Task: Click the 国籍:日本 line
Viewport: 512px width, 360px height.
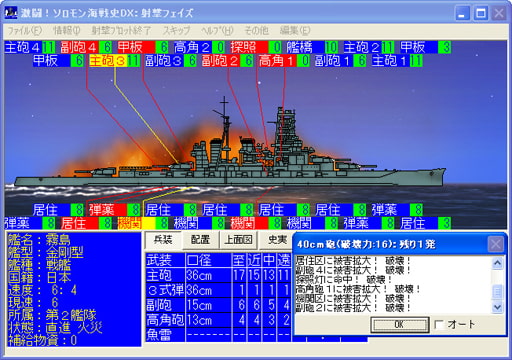Action: point(40,277)
